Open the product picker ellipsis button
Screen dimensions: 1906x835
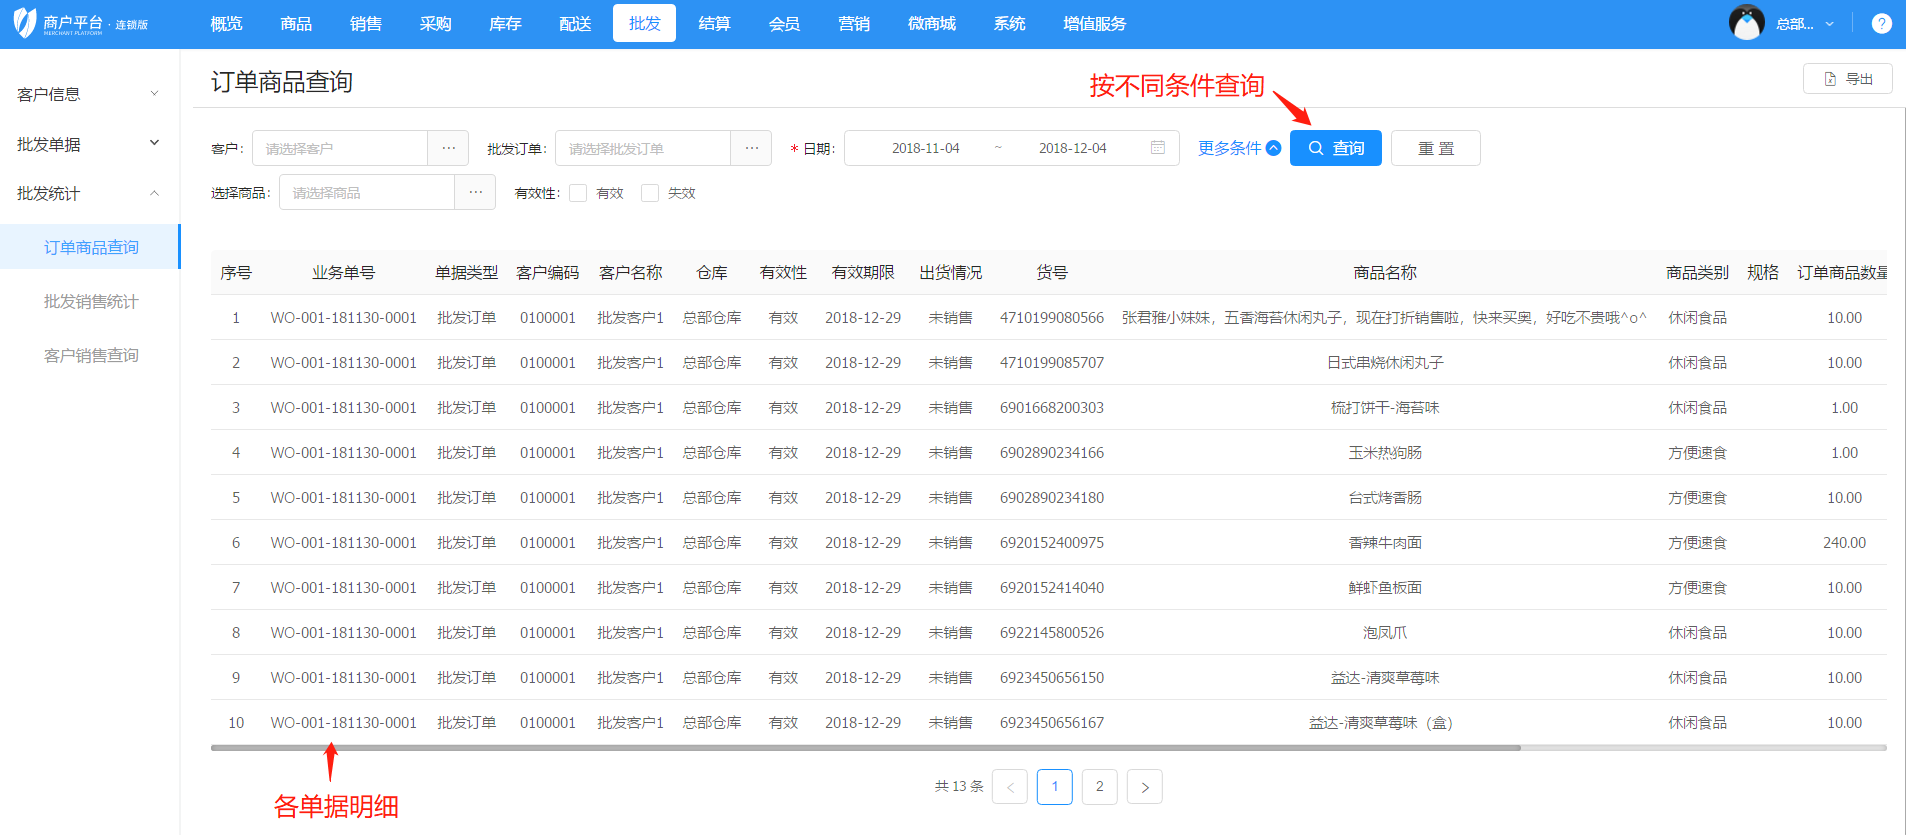tap(475, 192)
